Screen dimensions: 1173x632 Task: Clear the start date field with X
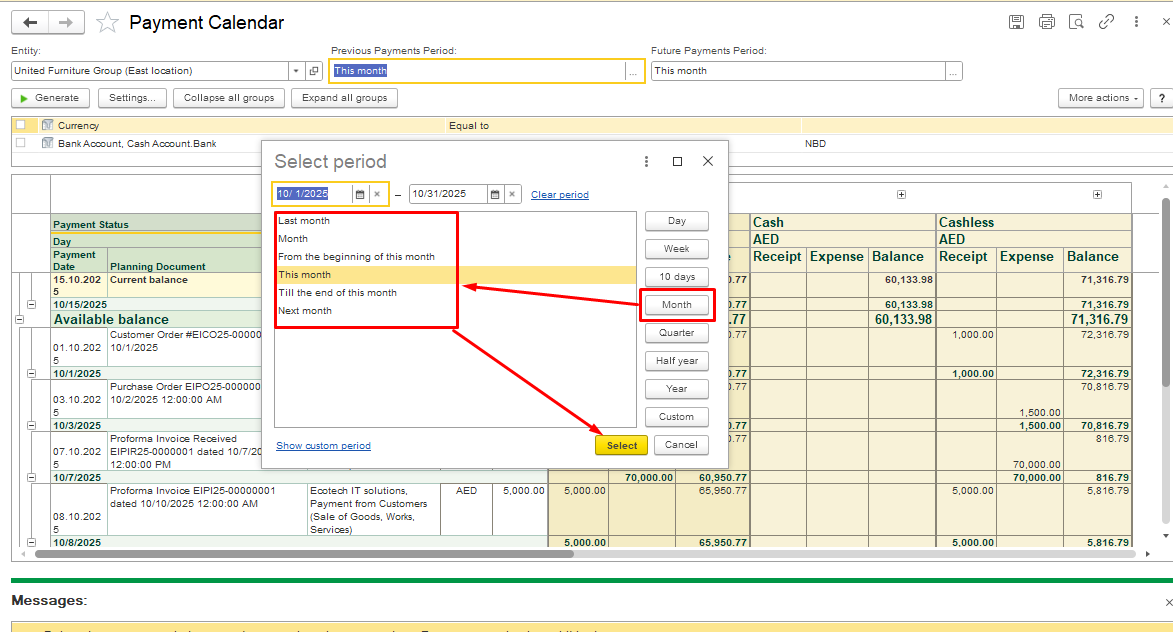pos(377,194)
